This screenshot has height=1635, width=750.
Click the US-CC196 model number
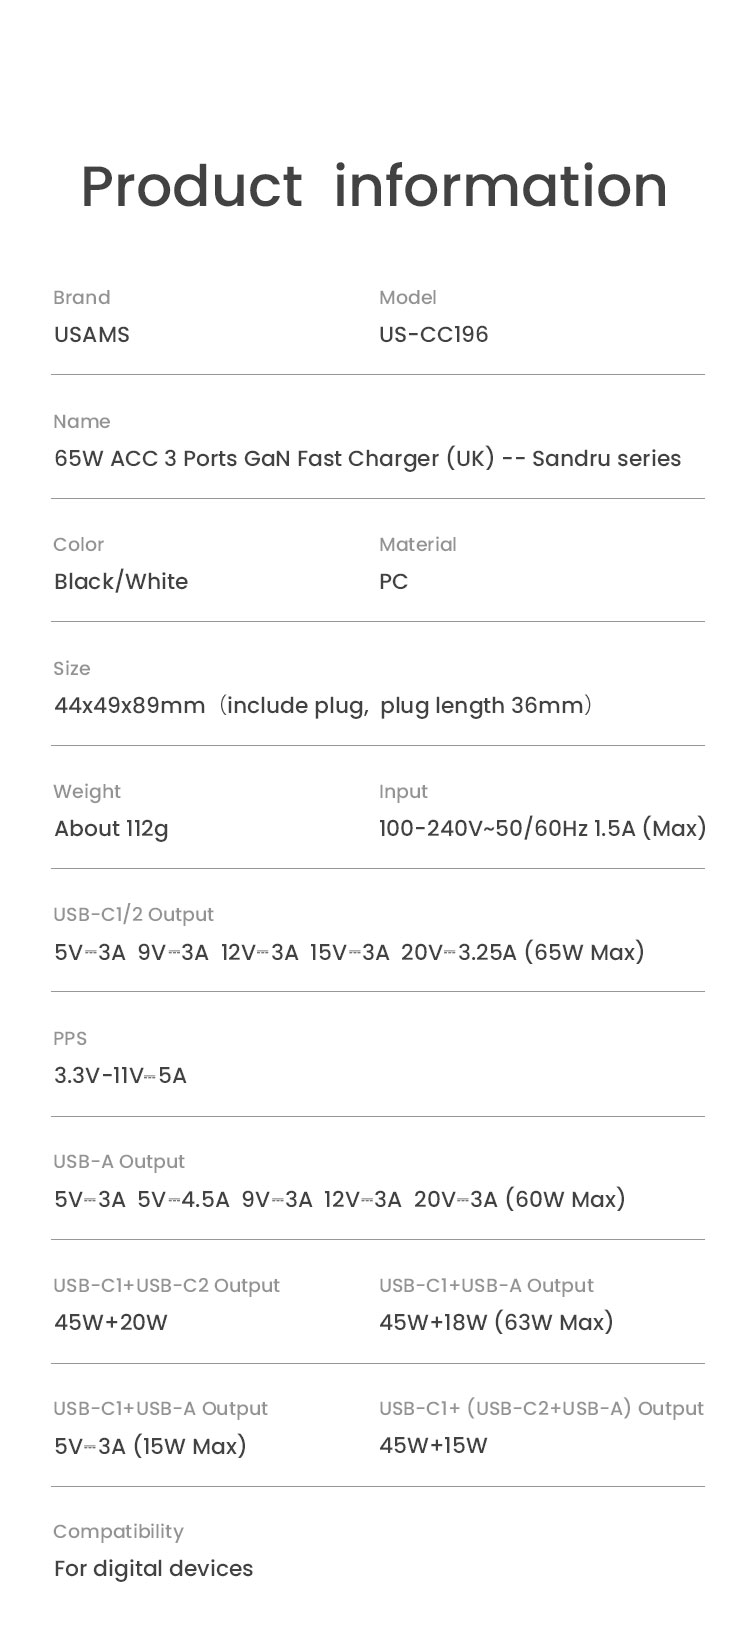434,335
